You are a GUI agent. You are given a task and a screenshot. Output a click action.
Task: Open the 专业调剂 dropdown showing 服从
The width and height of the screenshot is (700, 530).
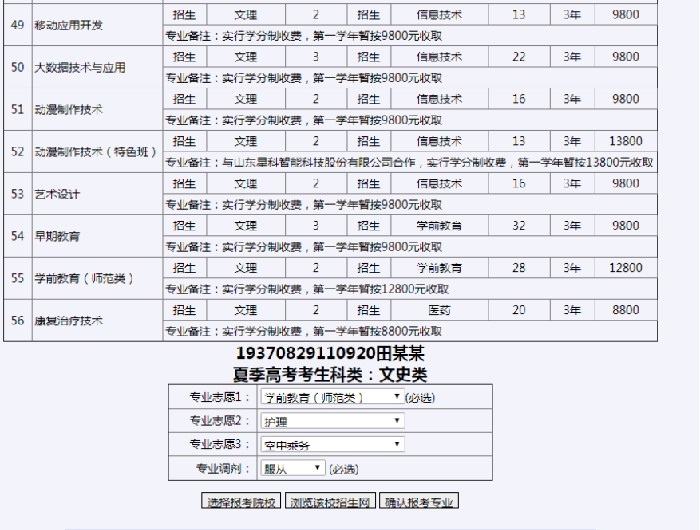[292, 468]
